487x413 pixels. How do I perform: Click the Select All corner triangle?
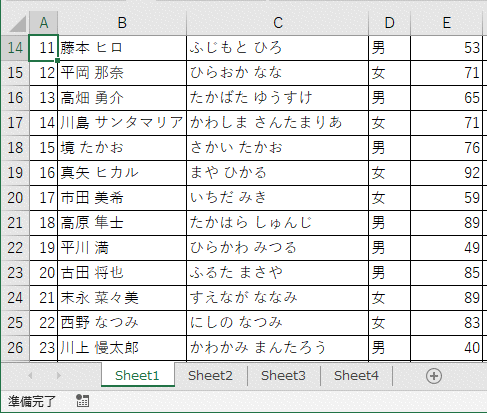[x=16, y=23]
